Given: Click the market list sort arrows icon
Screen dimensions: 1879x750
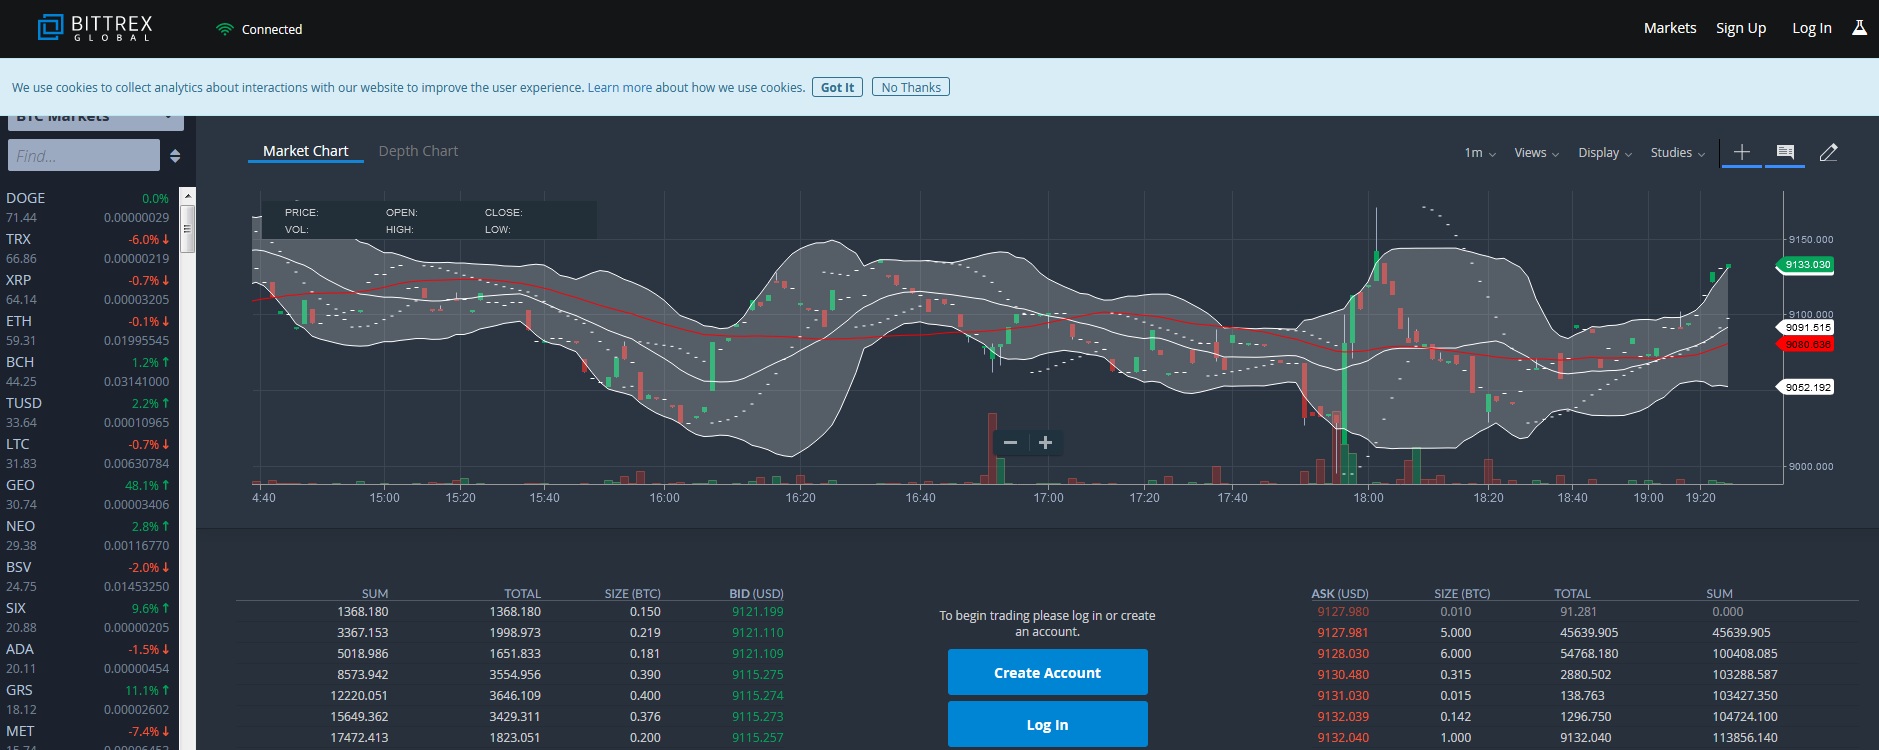Looking at the screenshot, I should (175, 156).
